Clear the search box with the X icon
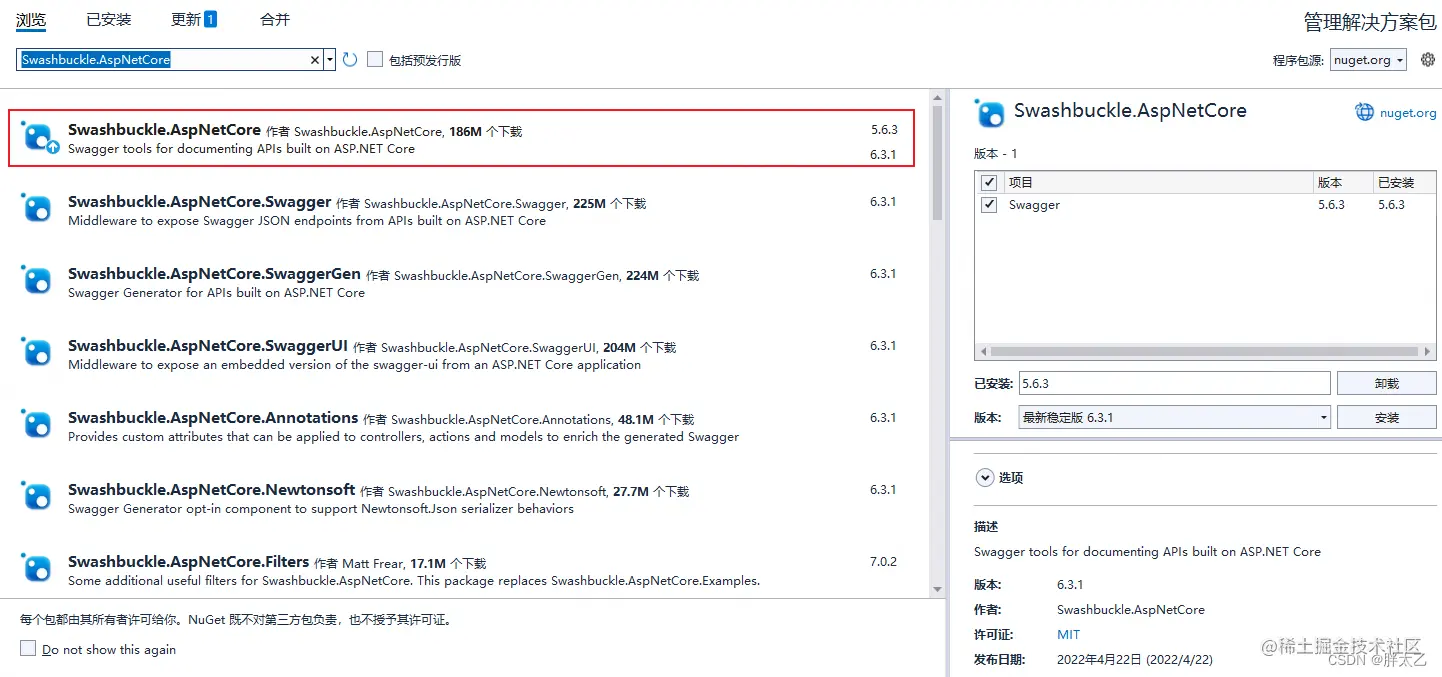This screenshot has width=1442, height=677. (x=315, y=60)
